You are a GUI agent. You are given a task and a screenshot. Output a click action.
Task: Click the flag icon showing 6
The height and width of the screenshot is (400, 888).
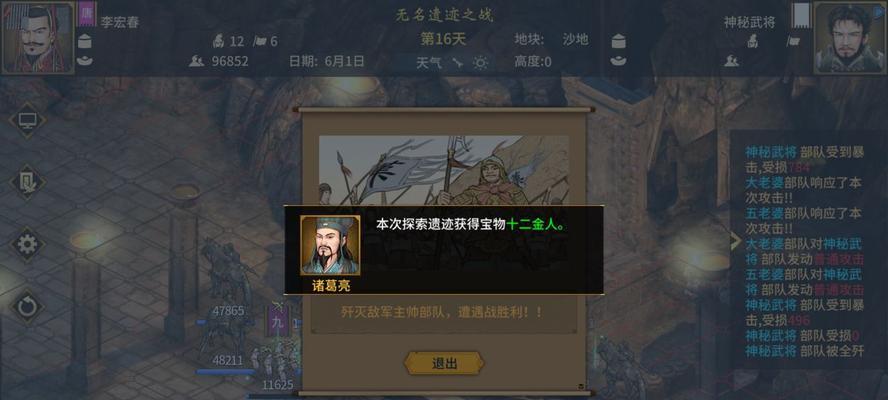coord(260,41)
